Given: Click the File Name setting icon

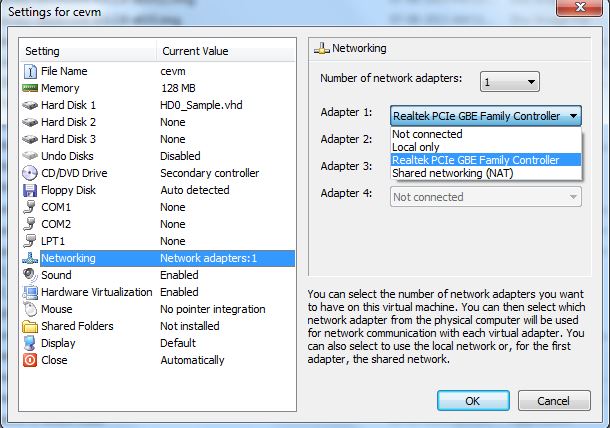Looking at the screenshot, I should pos(30,72).
